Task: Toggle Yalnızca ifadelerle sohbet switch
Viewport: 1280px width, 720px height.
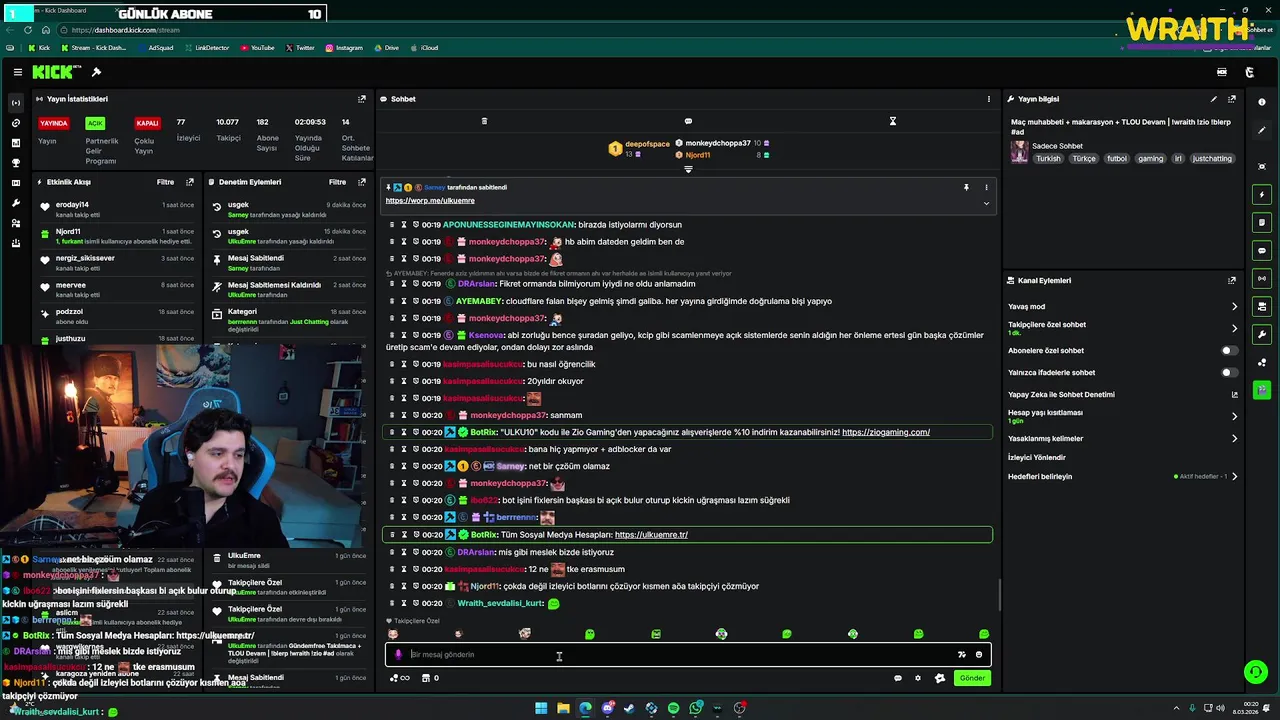Action: (1229, 373)
